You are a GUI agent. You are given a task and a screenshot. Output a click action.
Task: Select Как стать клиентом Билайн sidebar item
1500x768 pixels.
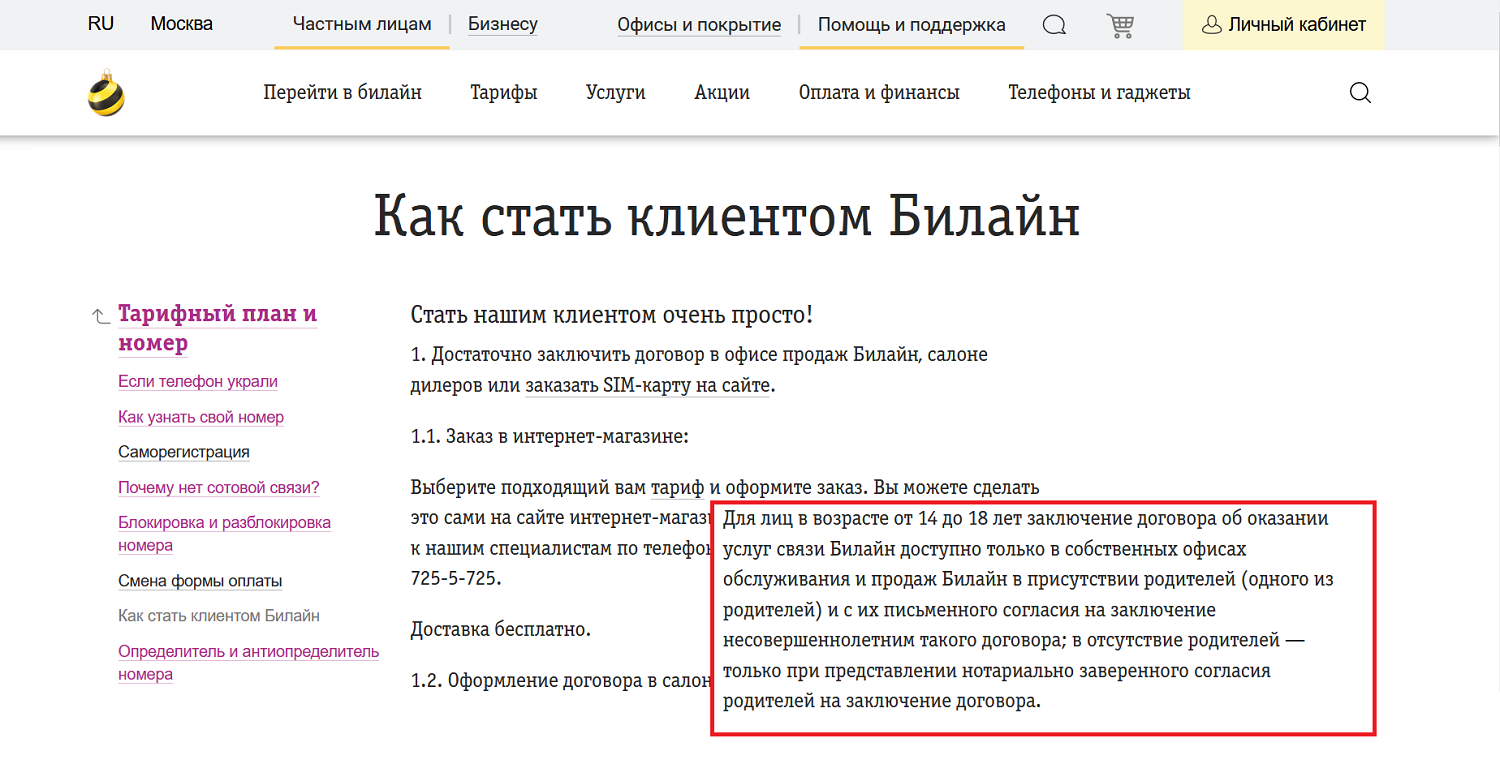(219, 616)
